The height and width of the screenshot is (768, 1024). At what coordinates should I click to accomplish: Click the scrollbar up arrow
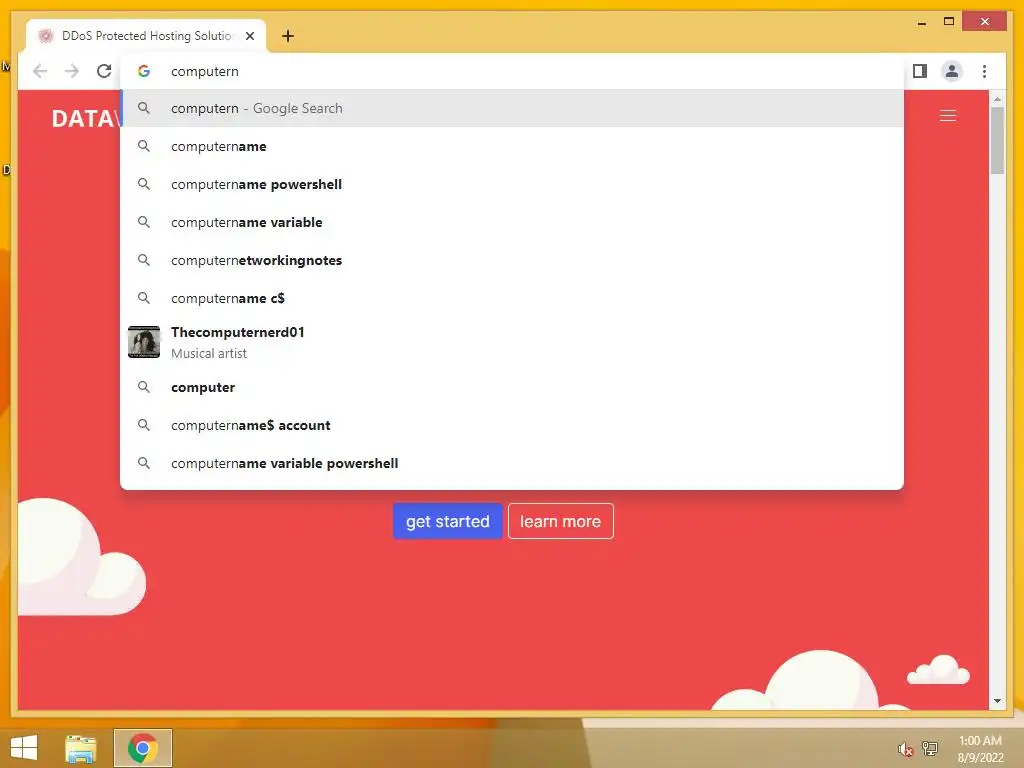[x=997, y=99]
